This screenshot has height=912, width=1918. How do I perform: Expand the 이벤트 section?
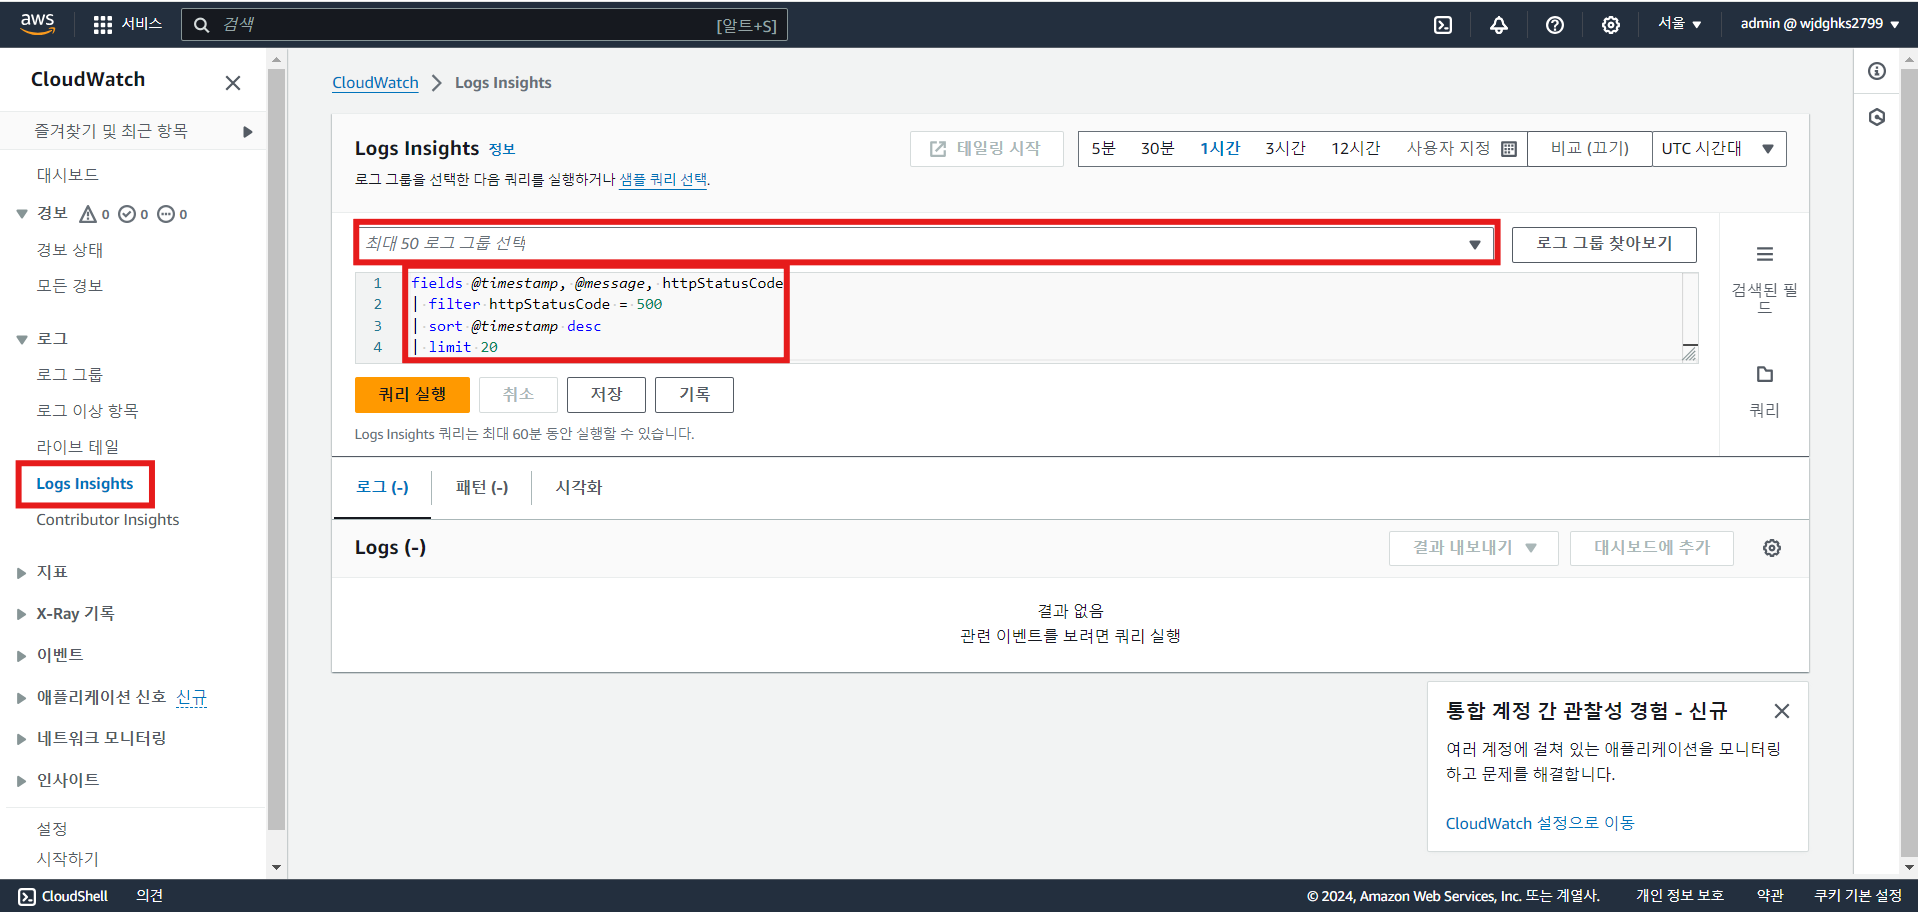pos(22,656)
